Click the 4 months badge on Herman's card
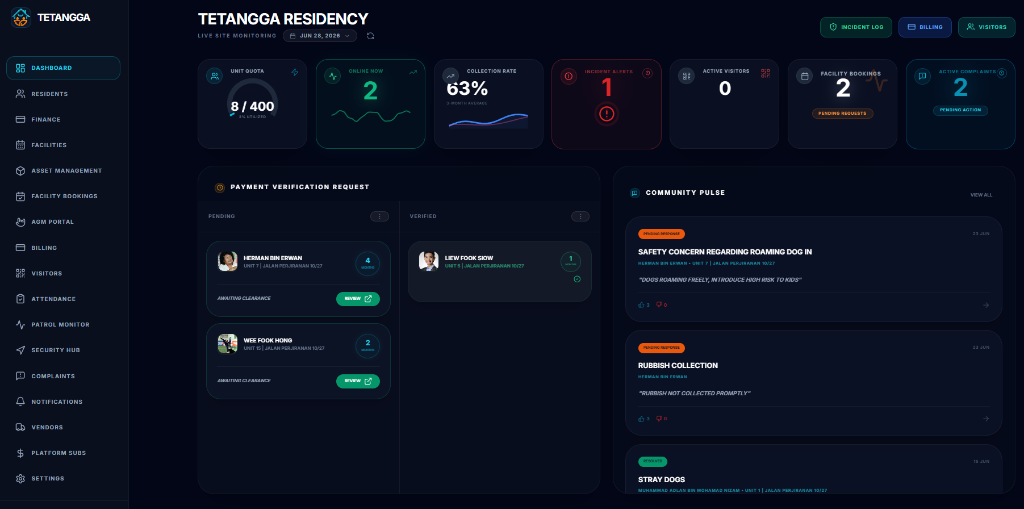The height and width of the screenshot is (509, 1024). point(368,263)
